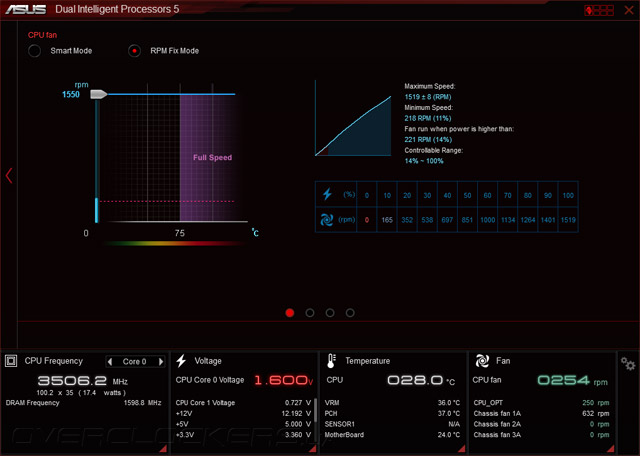Click the 14% ~ 100% range value
The height and width of the screenshot is (456, 640).
(424, 161)
